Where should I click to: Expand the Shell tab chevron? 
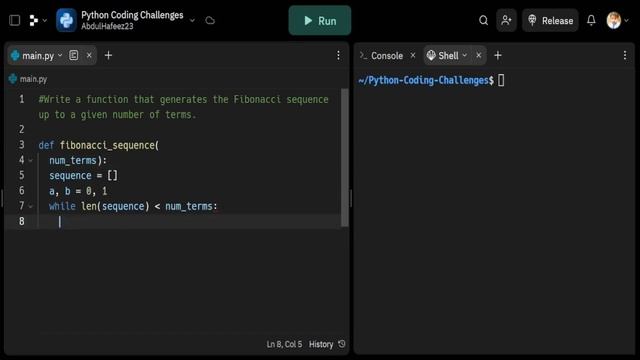click(x=464, y=55)
